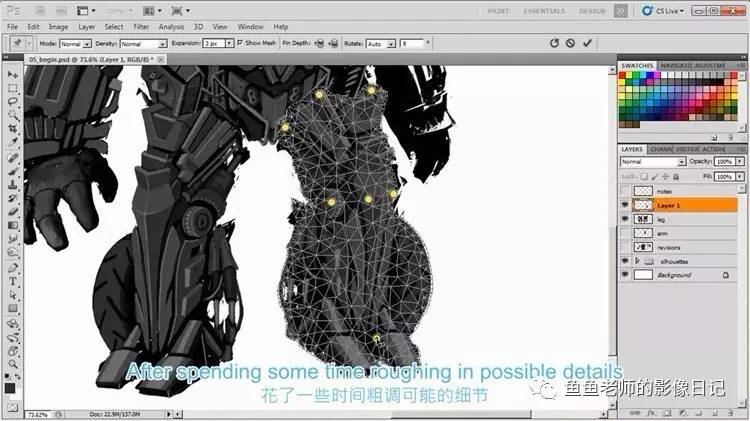Viewport: 750px width, 421px height.
Task: Select the Move tool
Action: [12, 75]
